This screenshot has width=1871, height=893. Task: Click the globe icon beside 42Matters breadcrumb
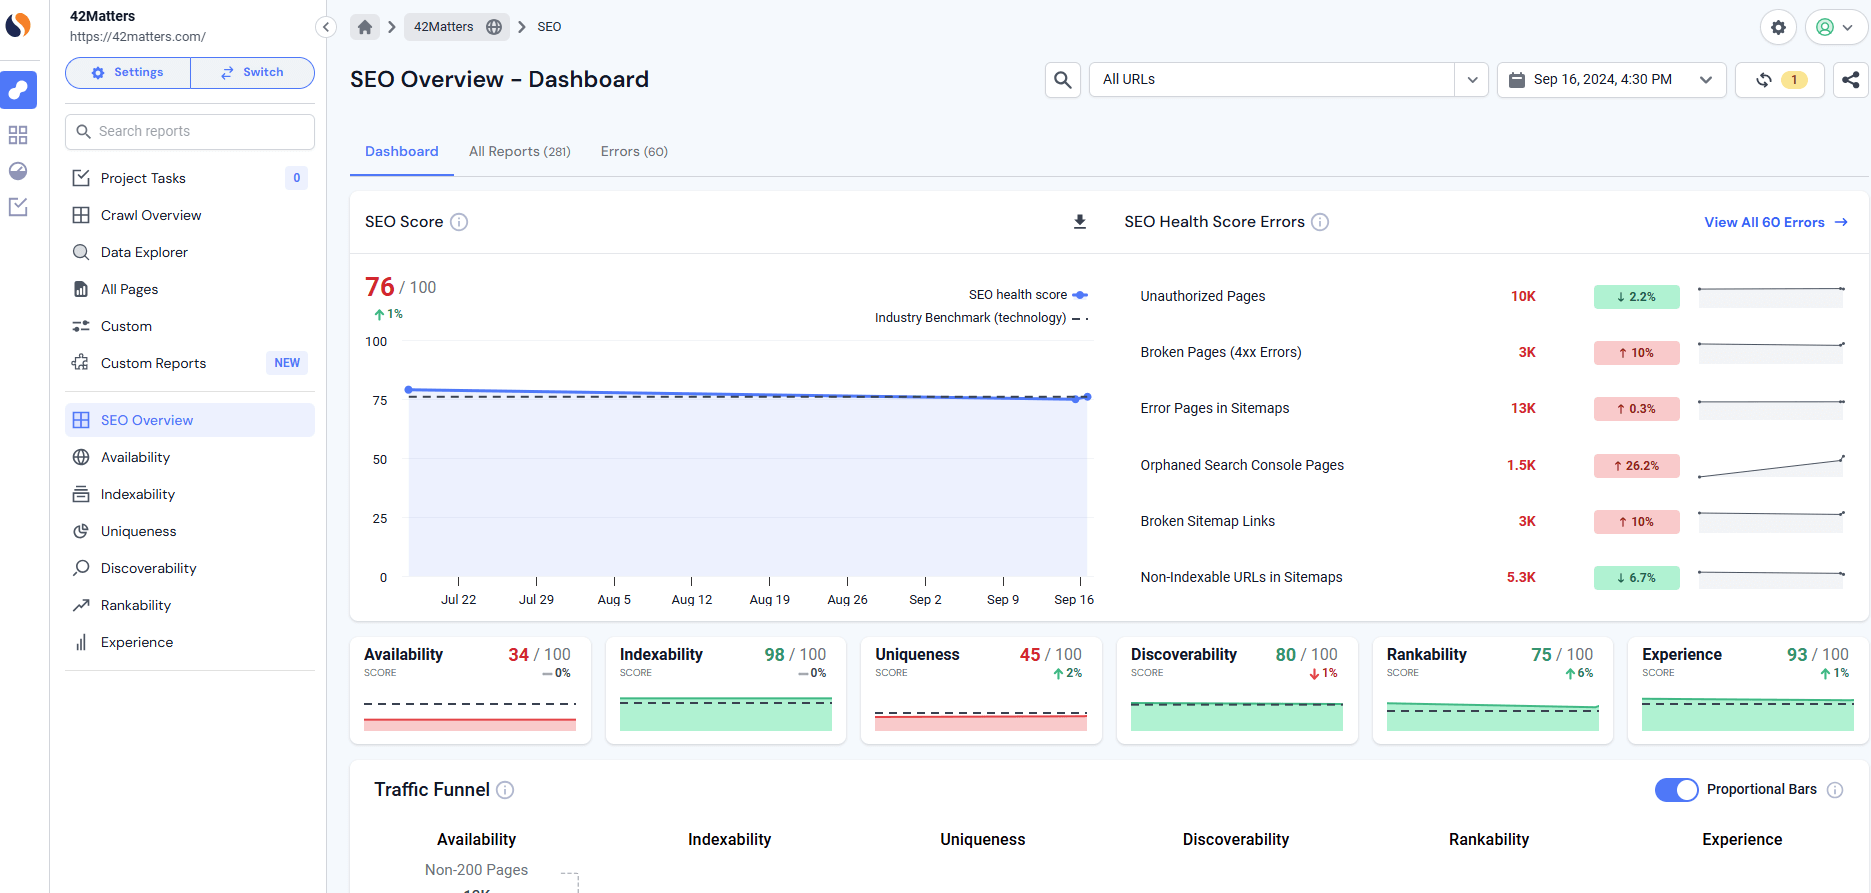coord(494,27)
